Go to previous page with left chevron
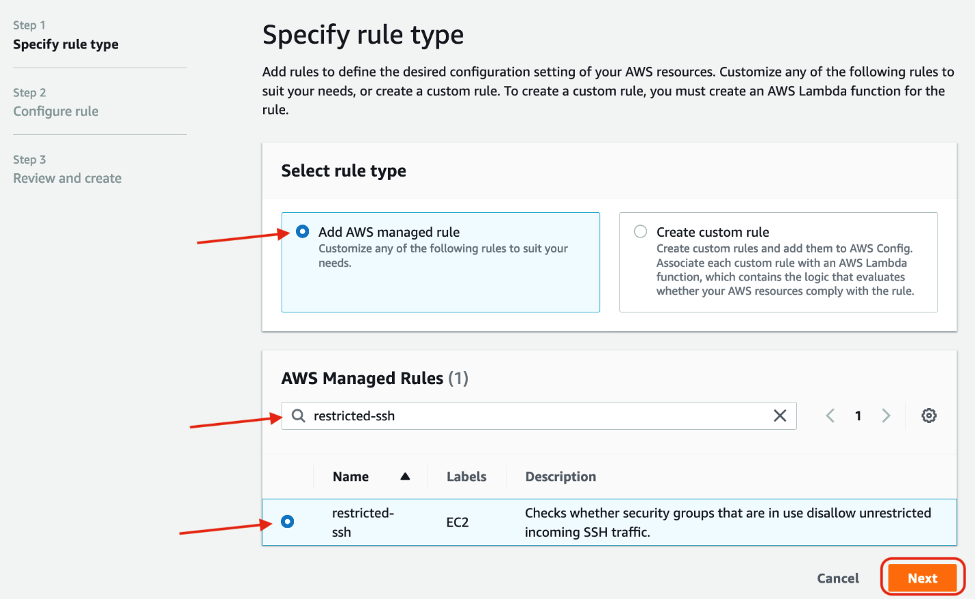 (x=830, y=415)
